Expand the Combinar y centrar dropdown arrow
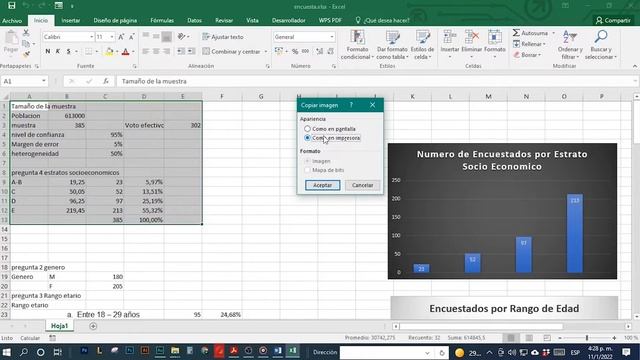This screenshot has height=360, width=640. coord(266,51)
